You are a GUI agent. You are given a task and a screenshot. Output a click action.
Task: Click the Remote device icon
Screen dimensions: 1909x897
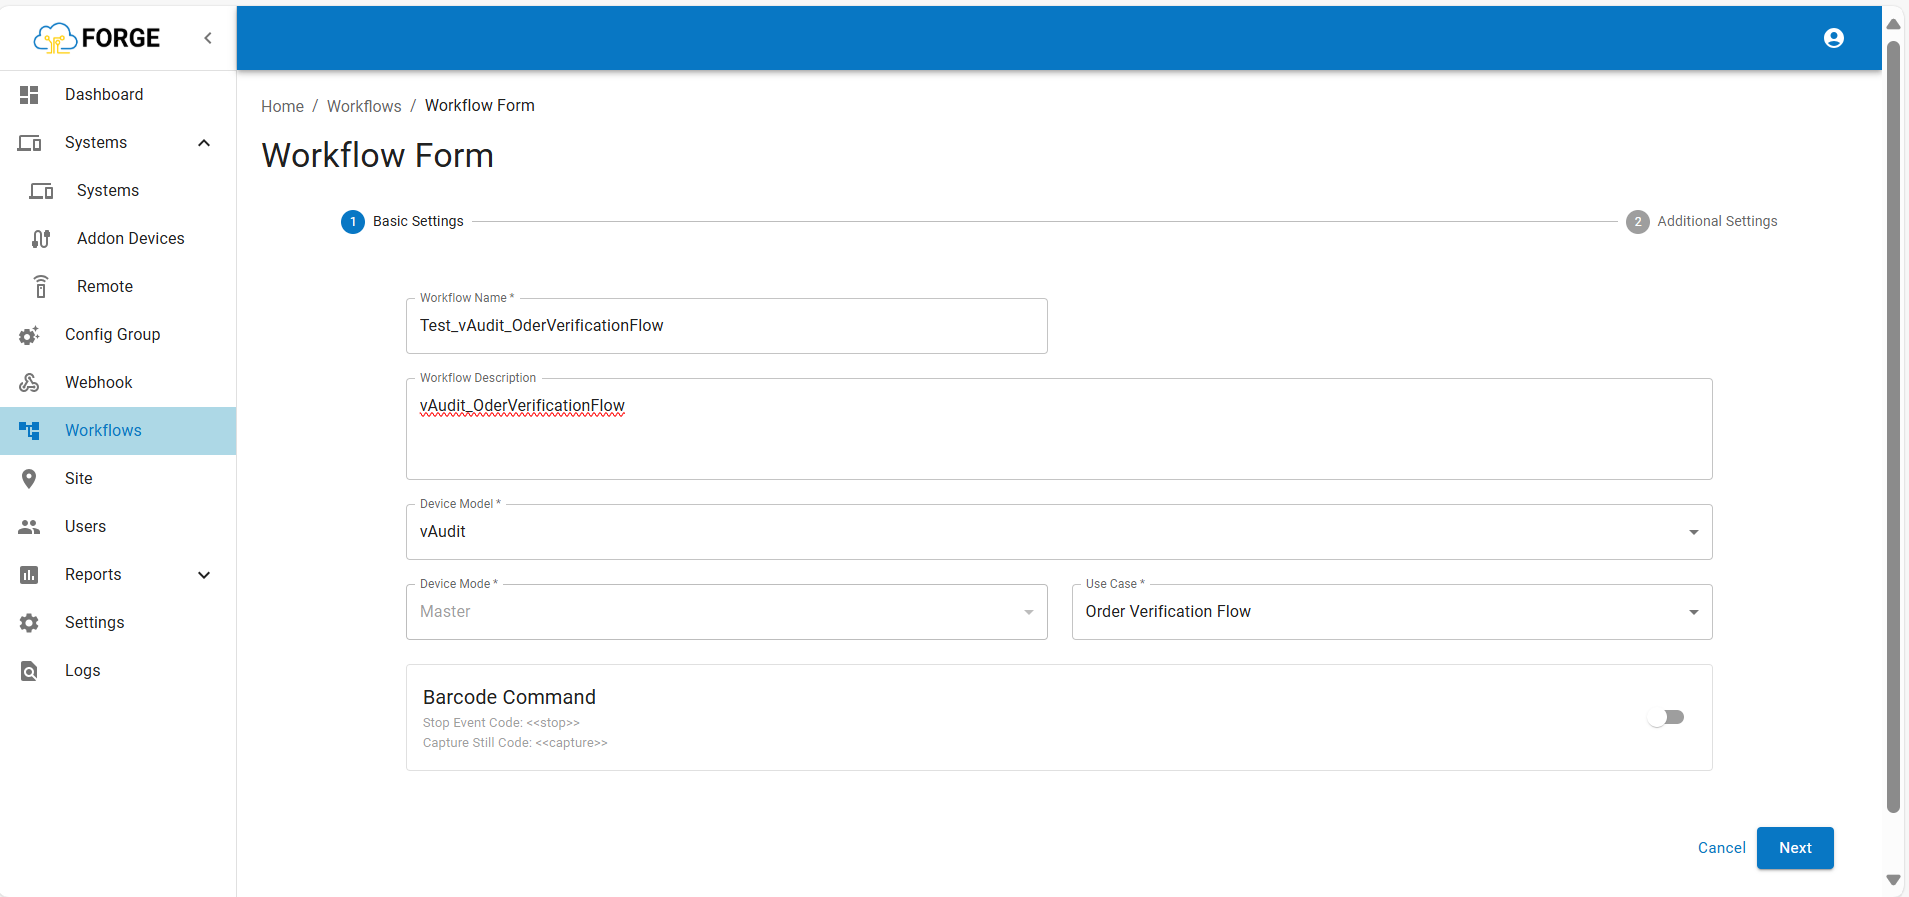[x=41, y=287]
